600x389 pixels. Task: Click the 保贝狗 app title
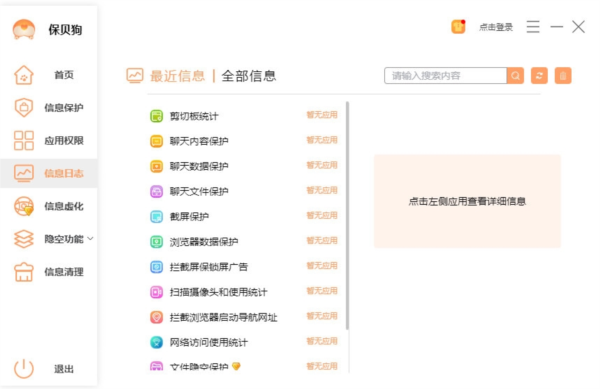pyautogui.click(x=65, y=29)
